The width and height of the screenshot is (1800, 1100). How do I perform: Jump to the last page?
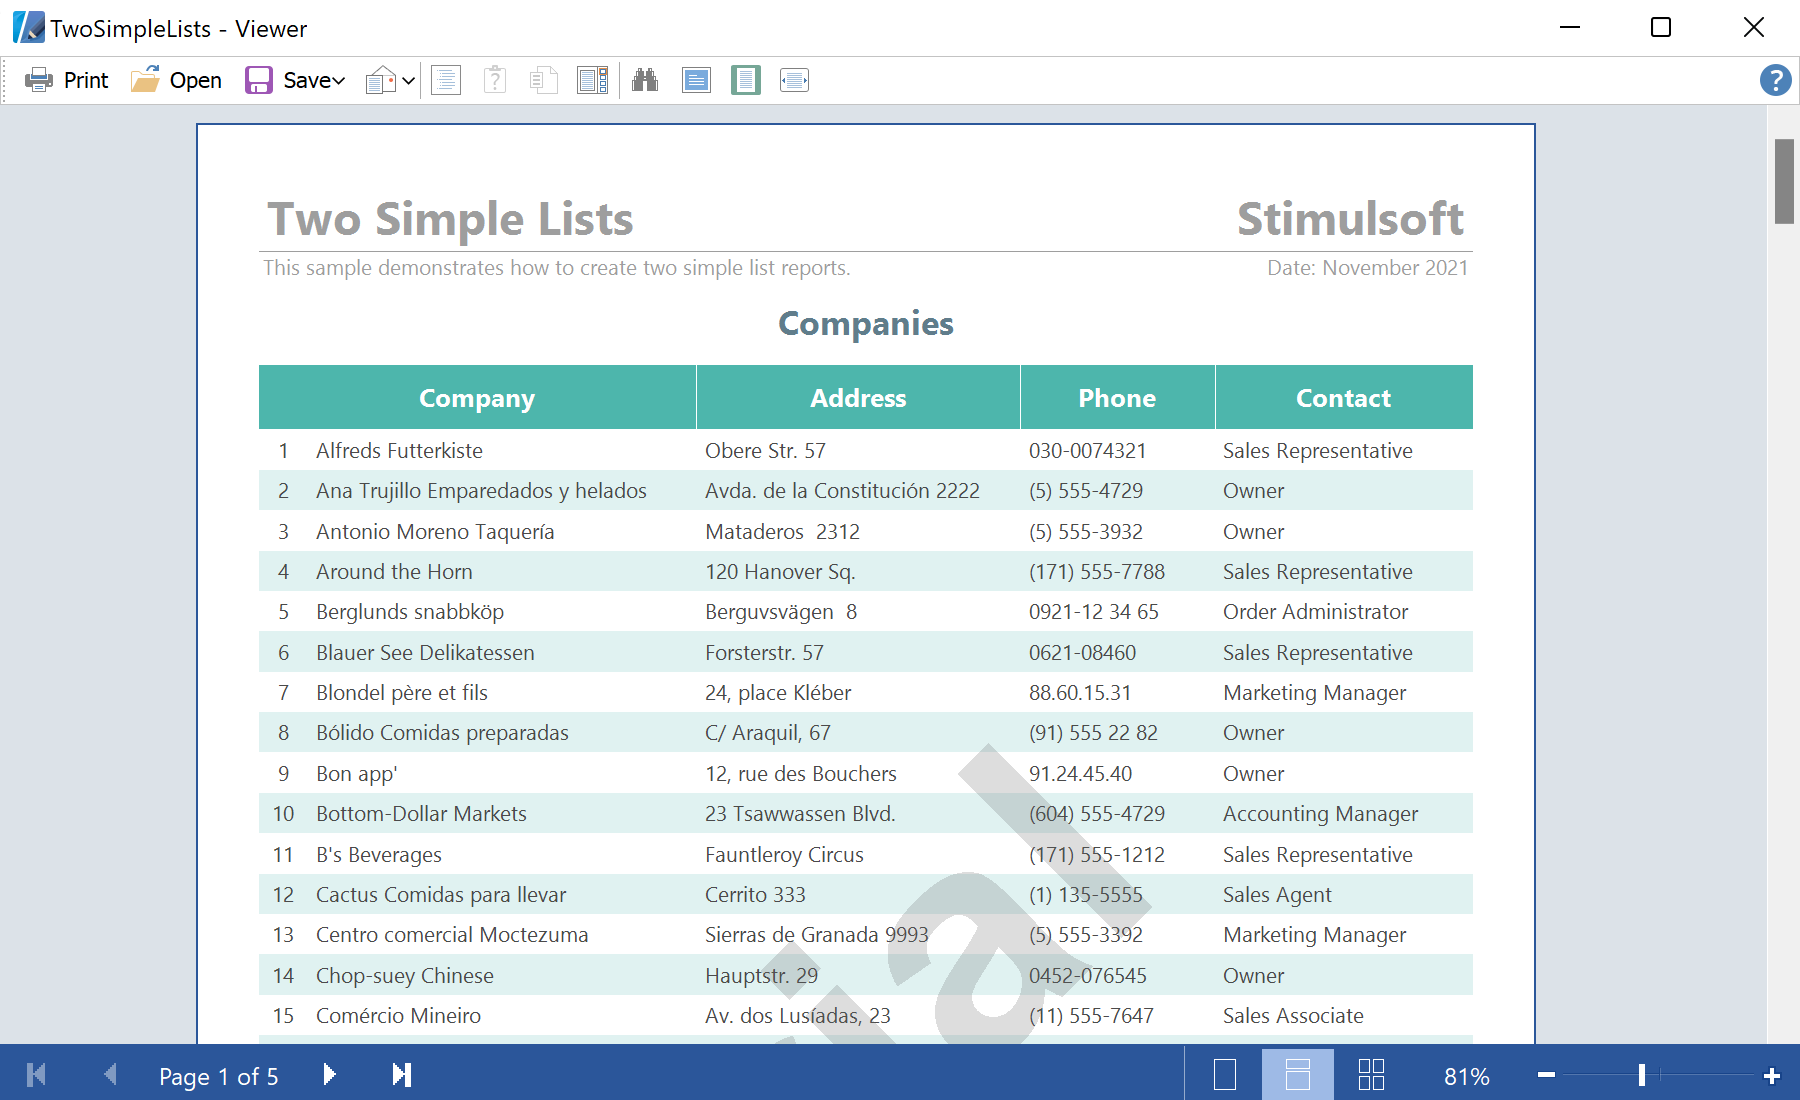click(401, 1075)
